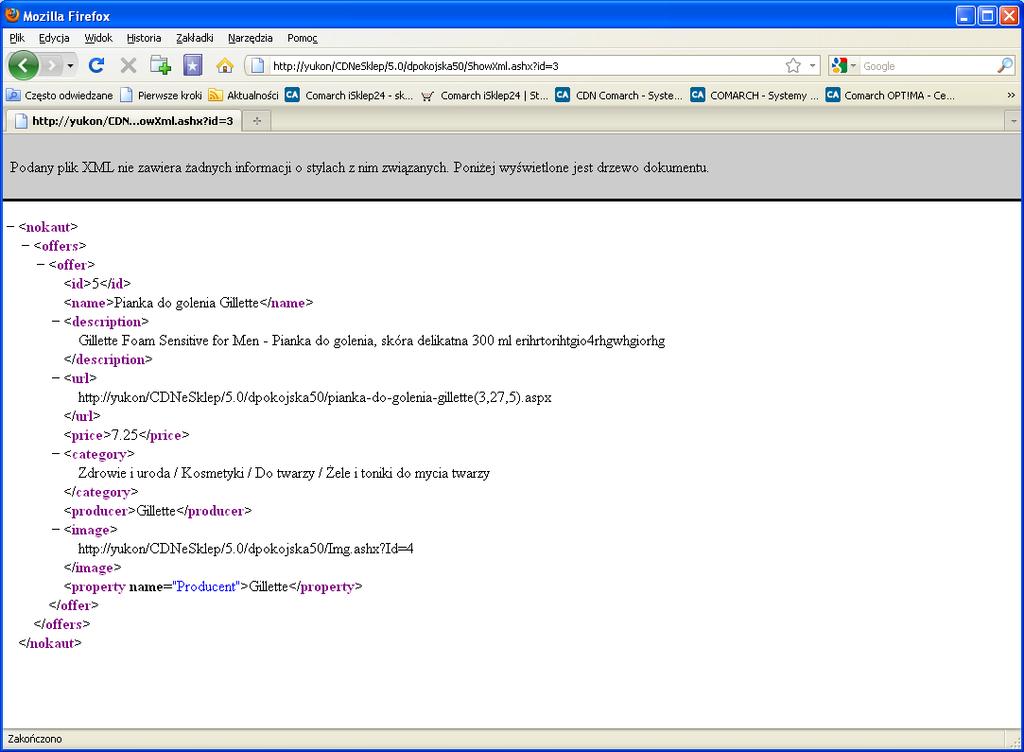The image size is (1024, 752).
Task: Select the ShowXml.ashx?id=3 tab
Action: click(x=123, y=121)
